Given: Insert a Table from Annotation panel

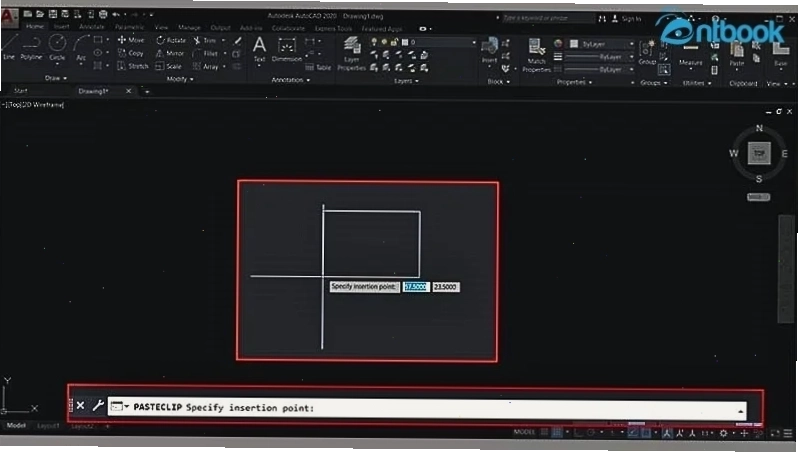Looking at the screenshot, I should [x=318, y=67].
